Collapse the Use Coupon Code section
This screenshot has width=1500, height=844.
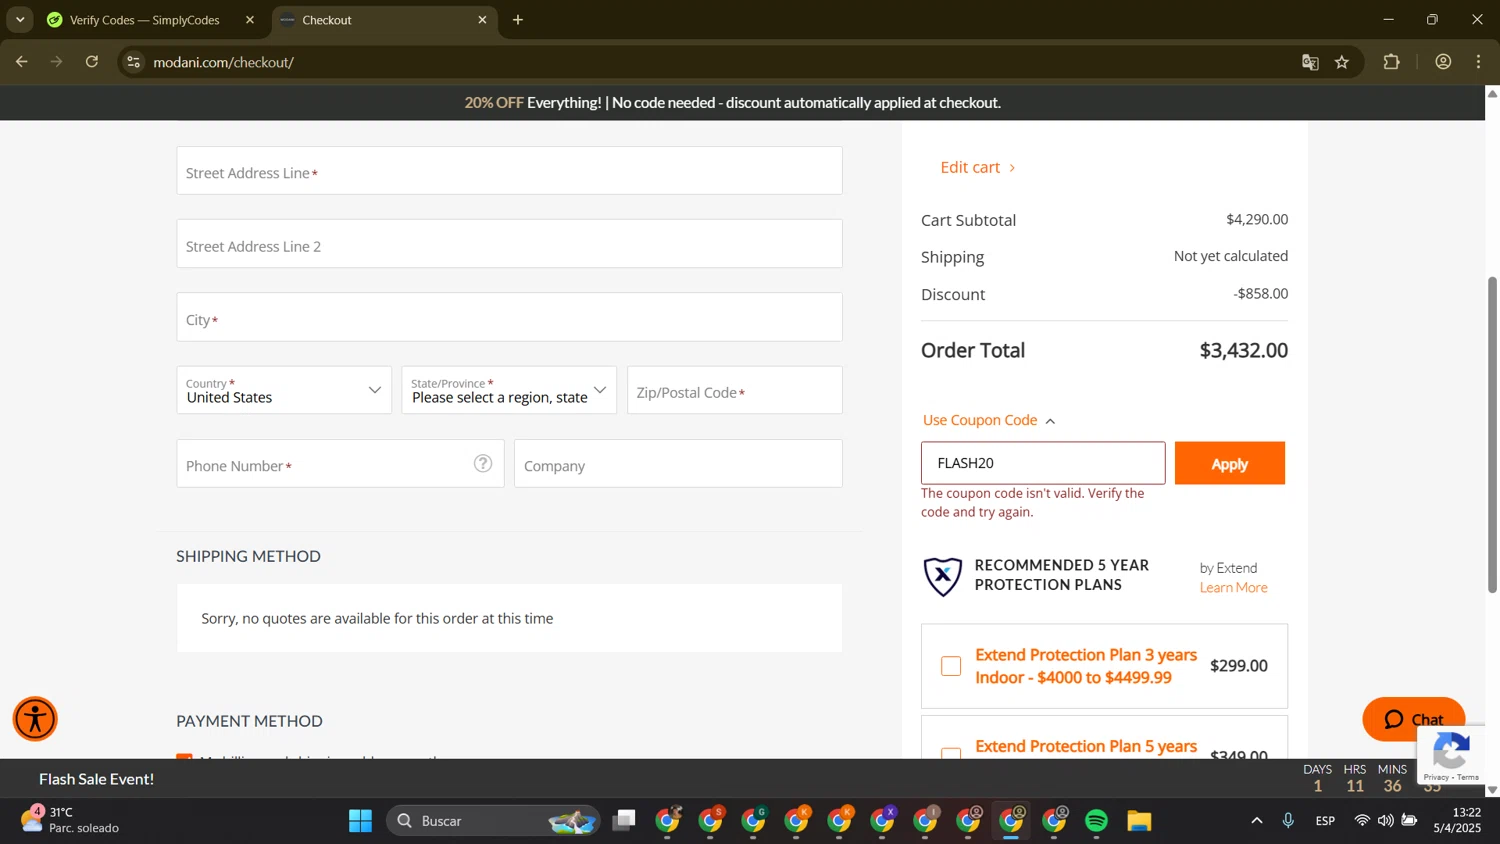click(x=989, y=420)
